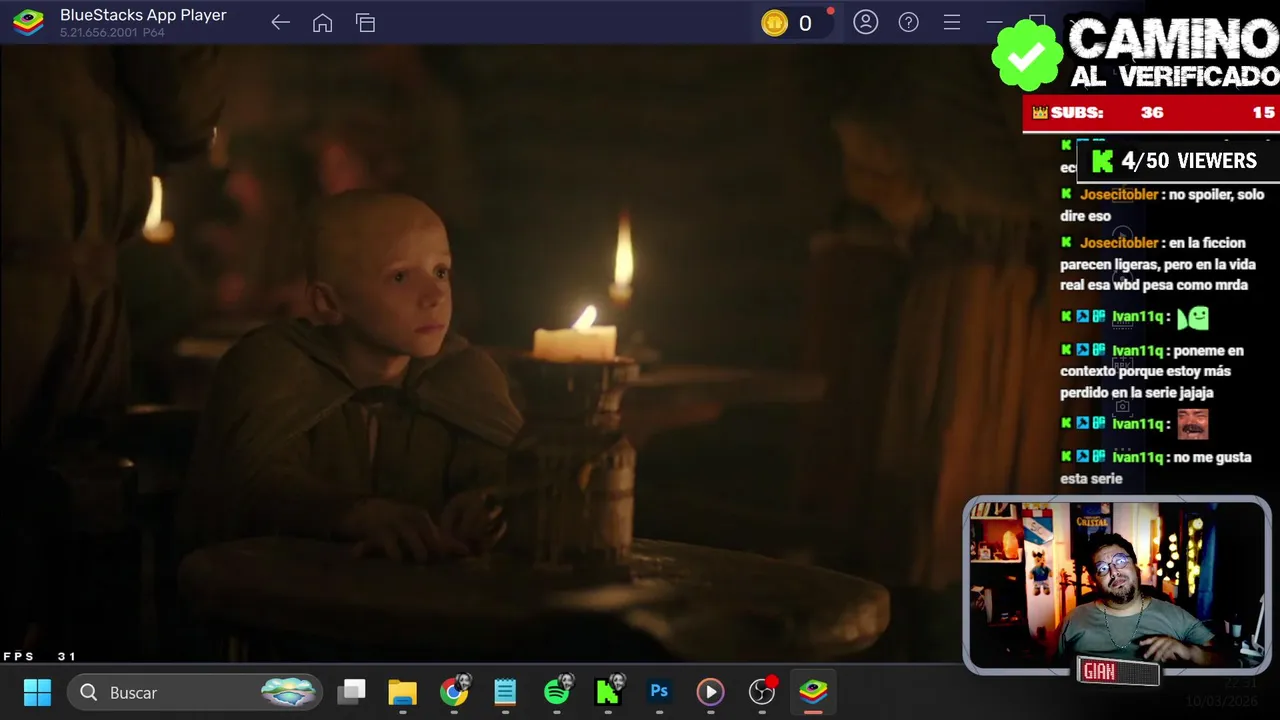This screenshot has width=1280, height=720.
Task: Click the weather widget in search box
Action: 288,692
